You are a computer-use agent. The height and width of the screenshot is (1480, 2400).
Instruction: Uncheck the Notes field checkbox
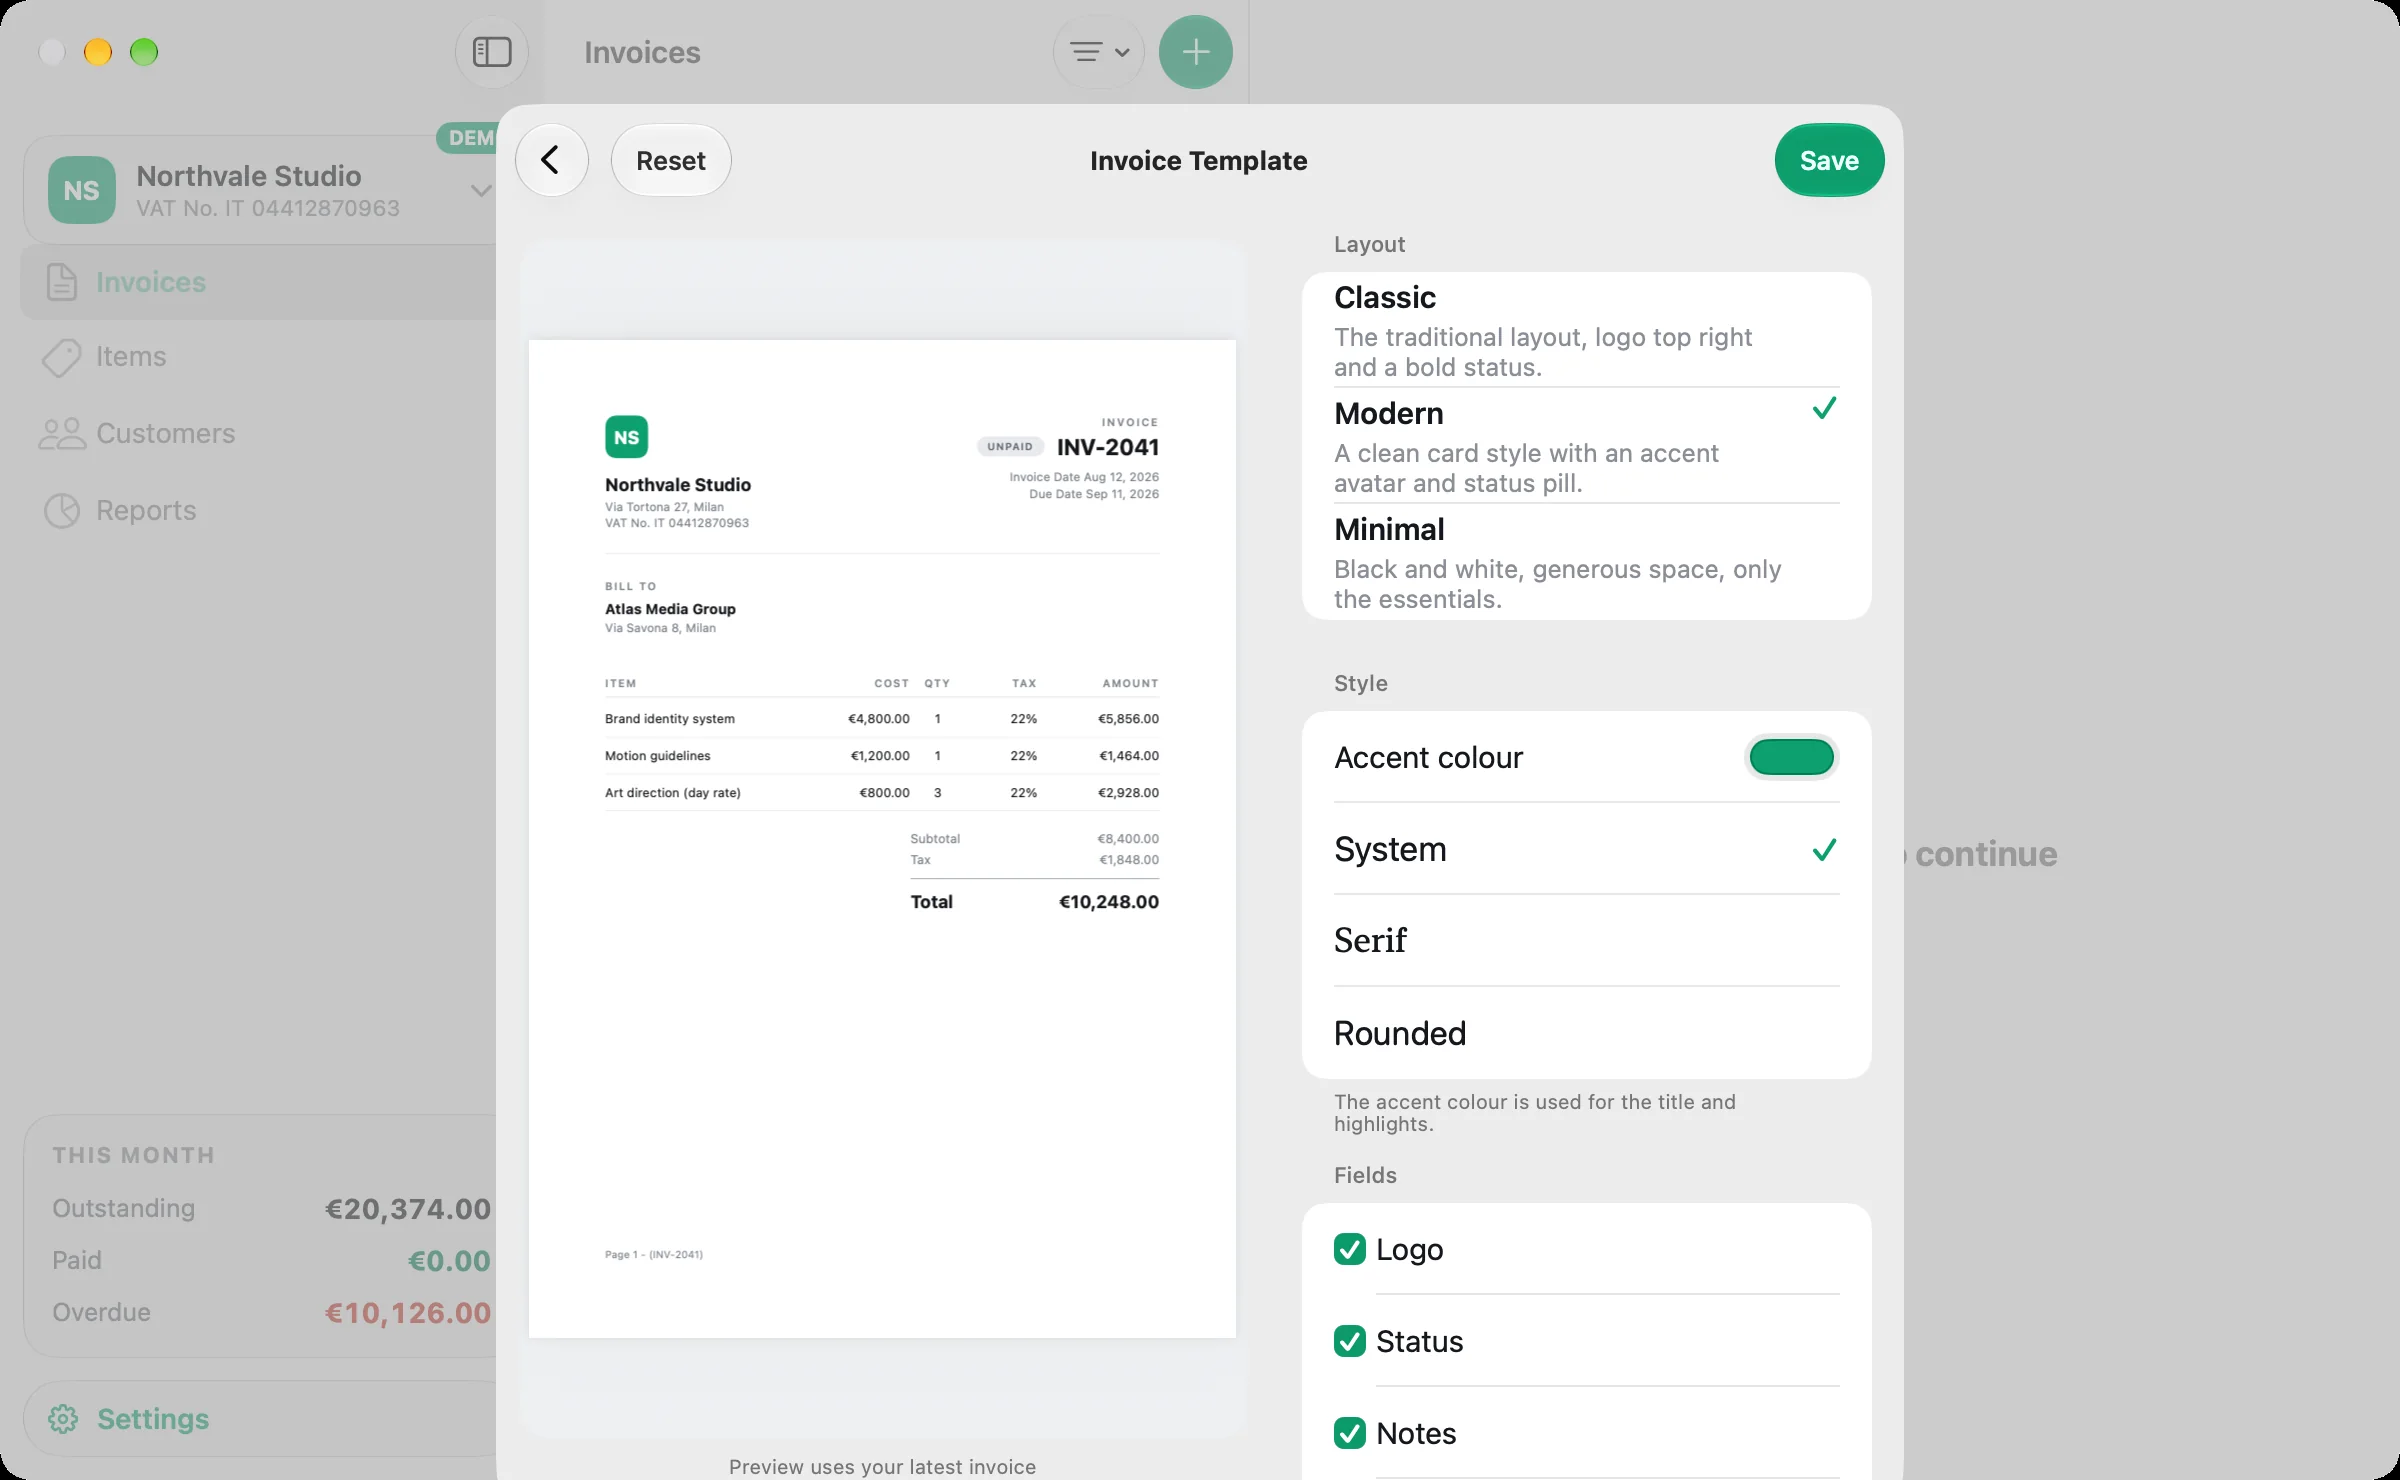(1350, 1433)
